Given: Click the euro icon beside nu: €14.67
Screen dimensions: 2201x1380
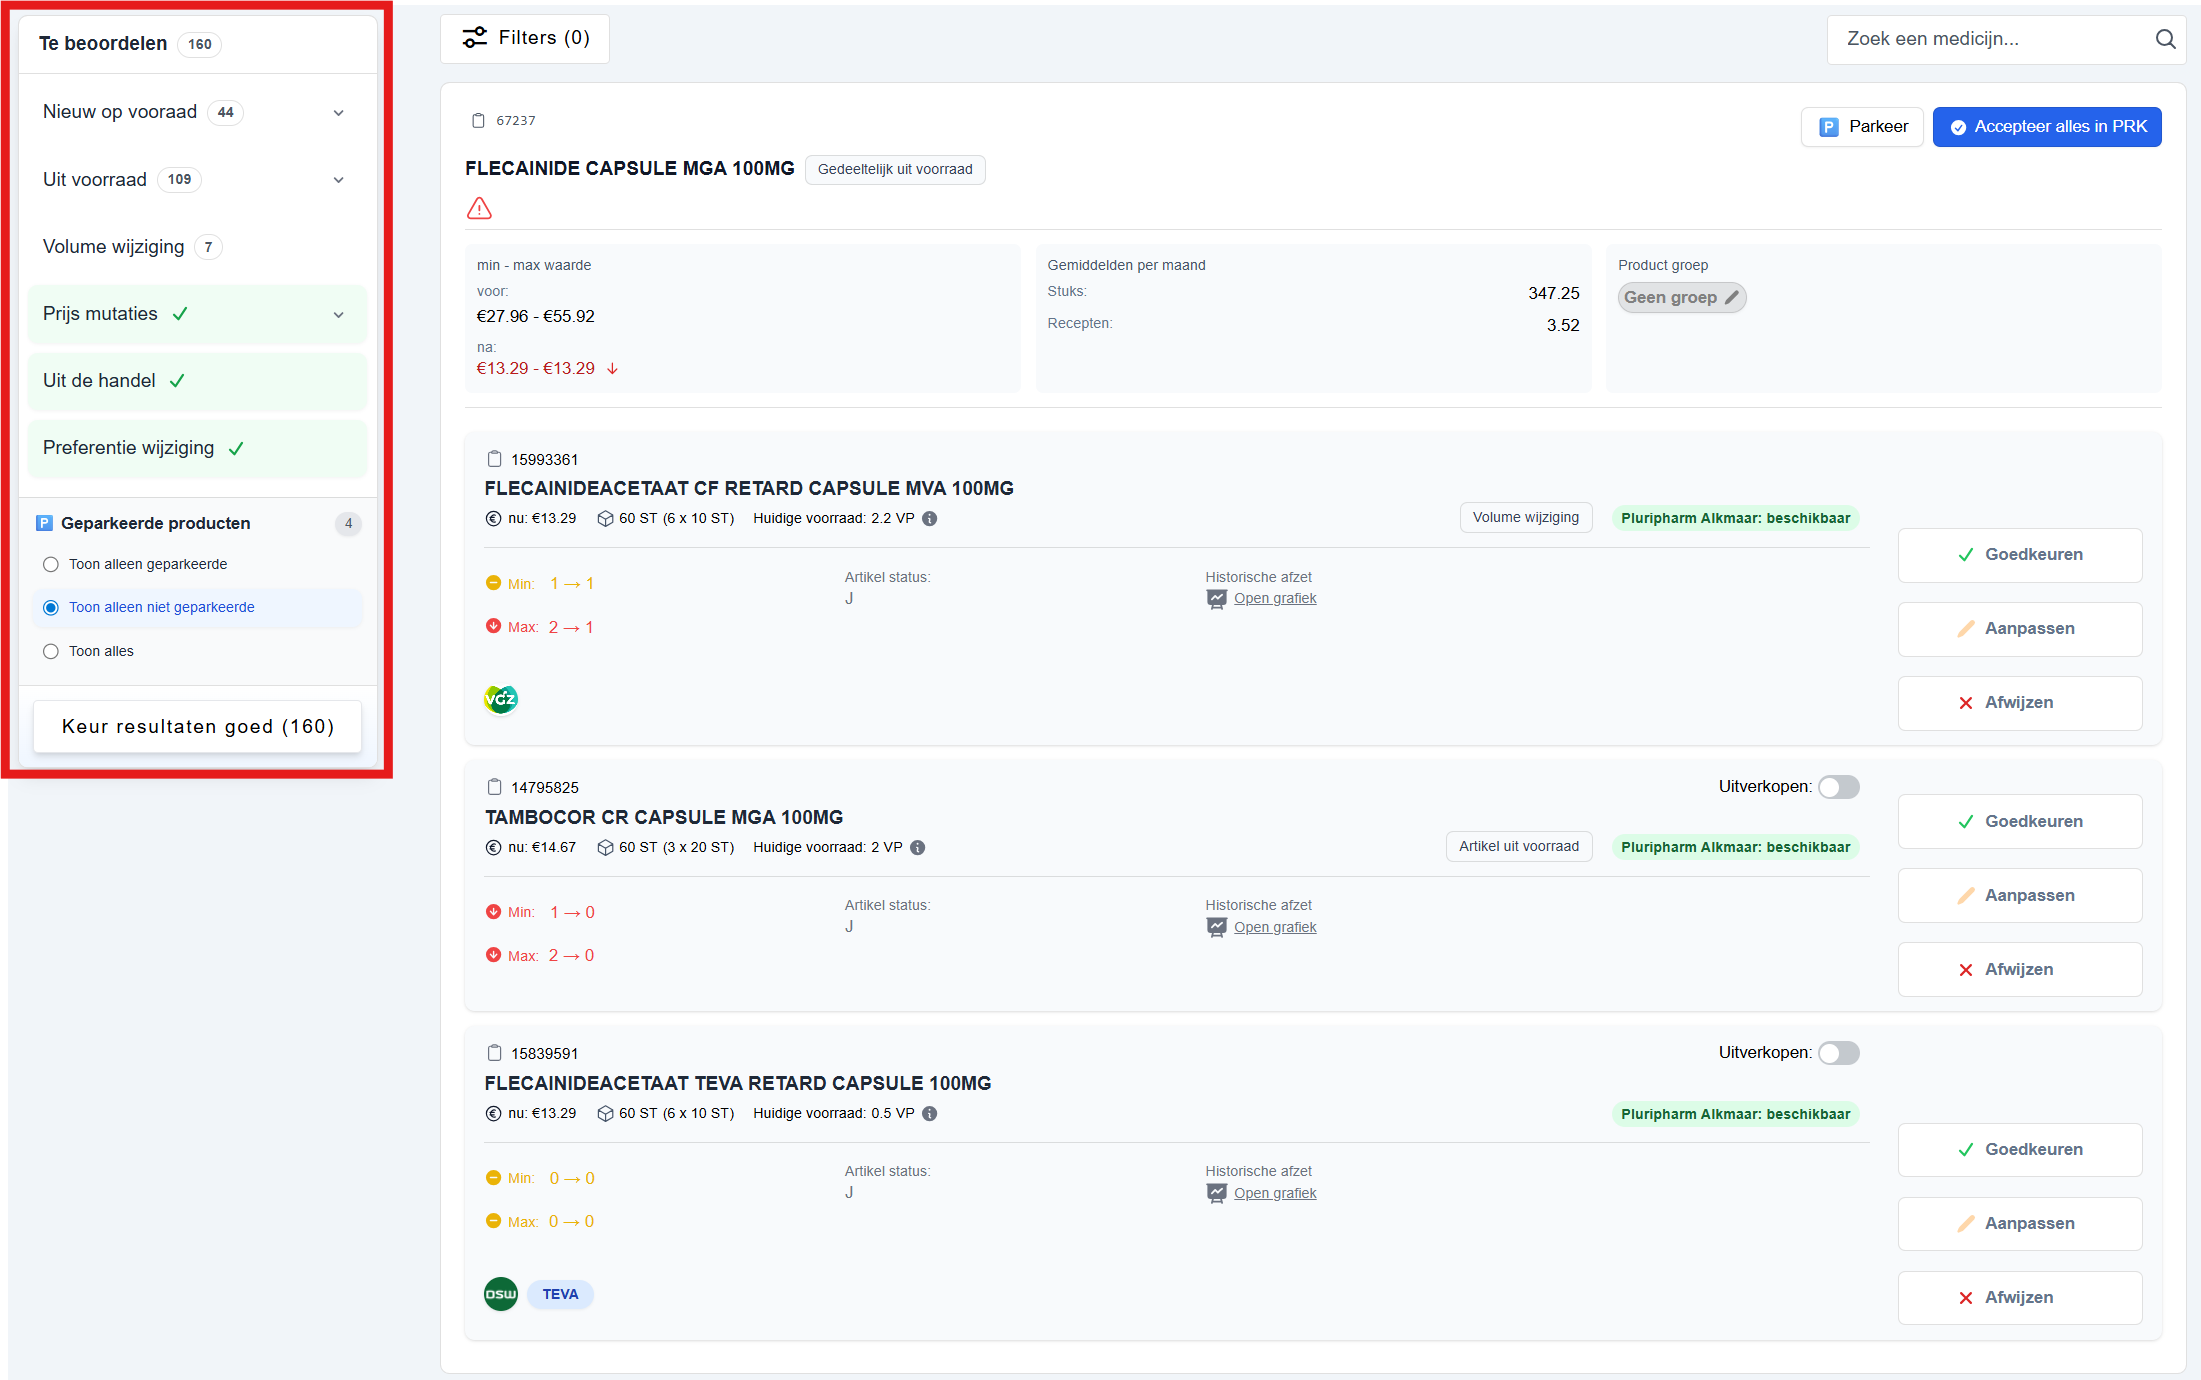Looking at the screenshot, I should tap(493, 847).
